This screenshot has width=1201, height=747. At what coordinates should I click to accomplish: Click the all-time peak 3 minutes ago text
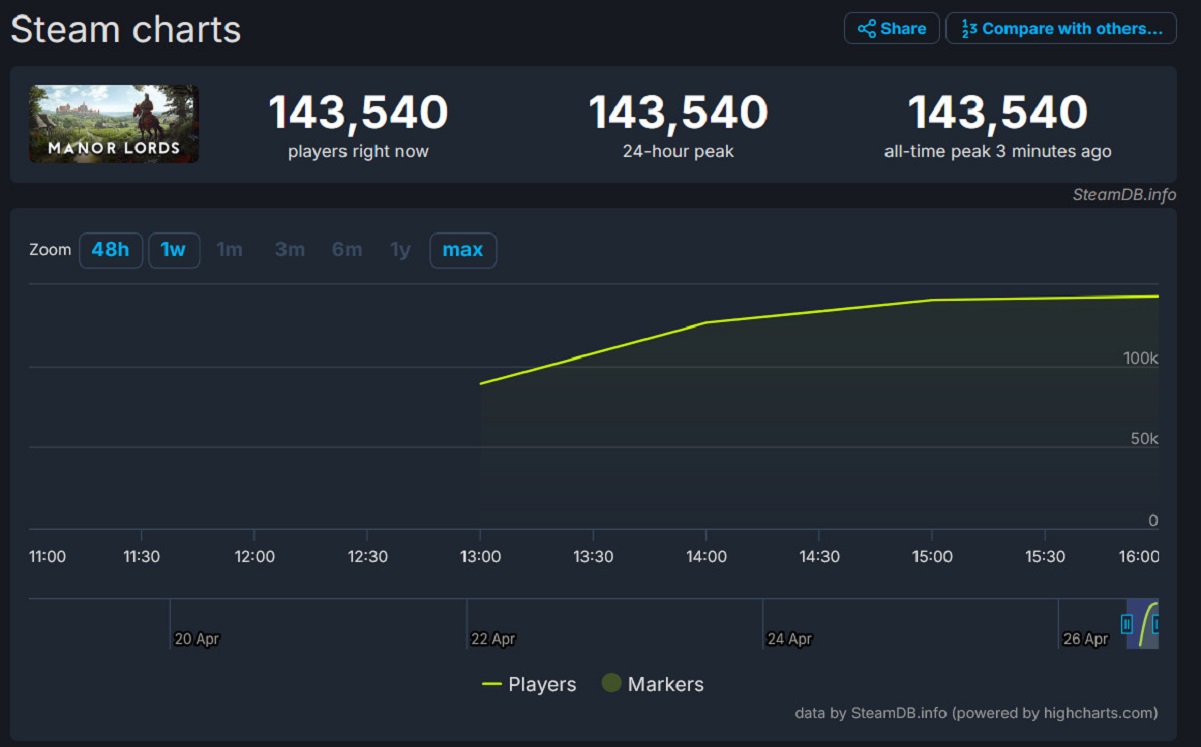click(998, 152)
